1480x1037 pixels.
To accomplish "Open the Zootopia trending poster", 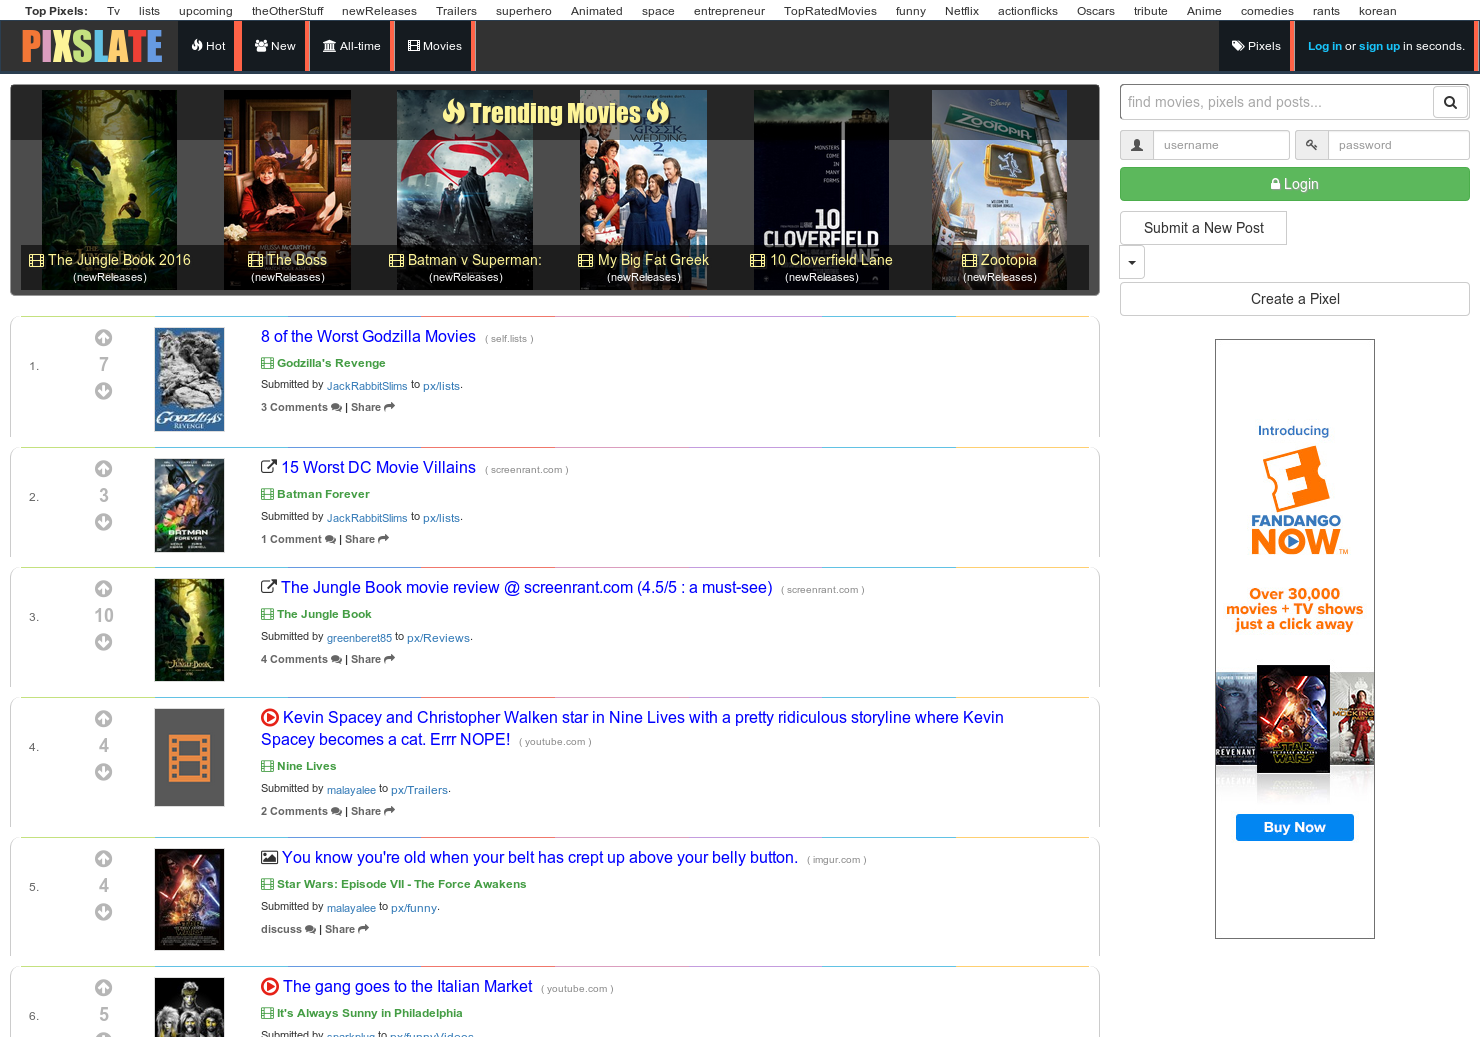I will [x=999, y=190].
